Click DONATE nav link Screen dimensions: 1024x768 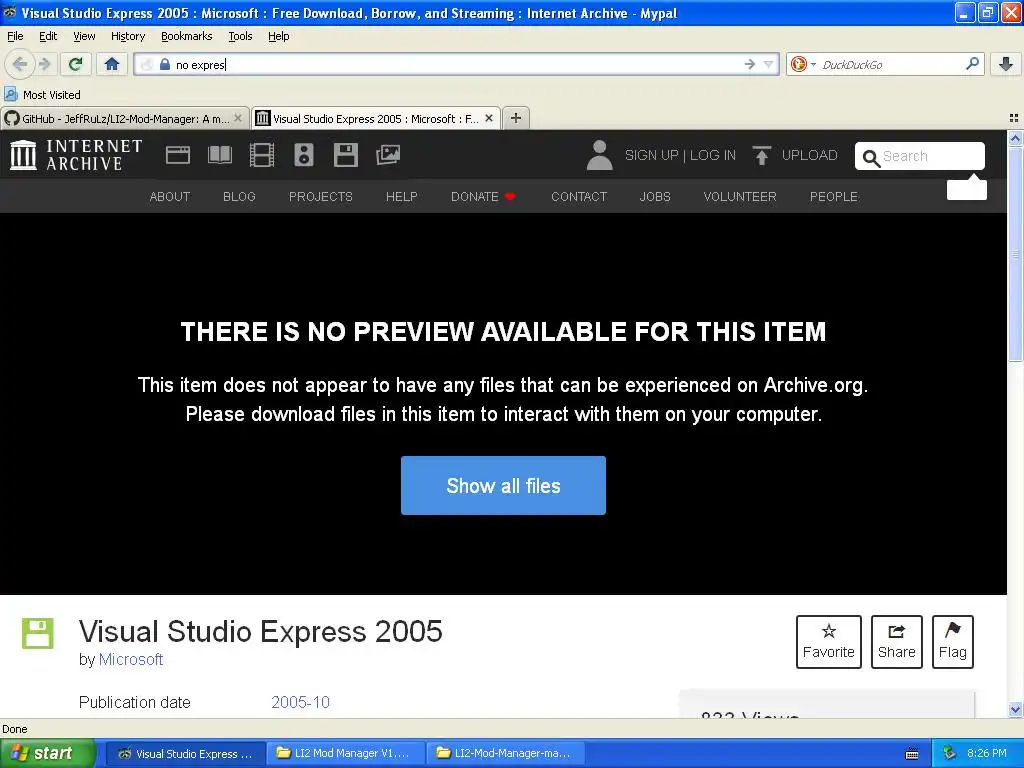click(x=483, y=197)
